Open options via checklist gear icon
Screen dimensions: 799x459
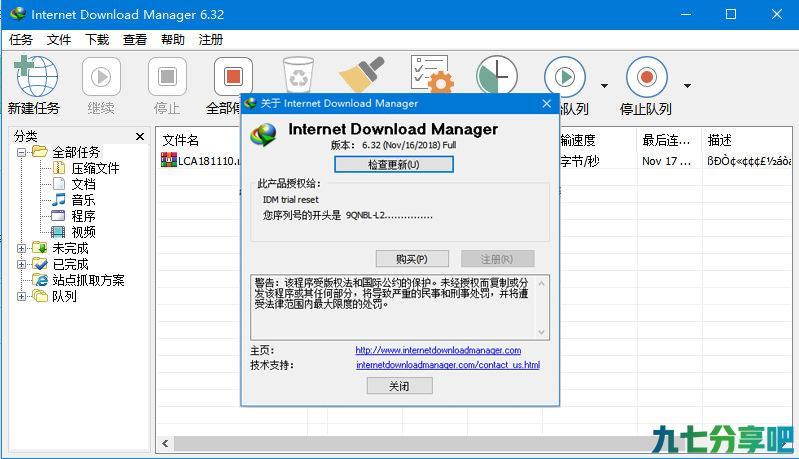tap(431, 74)
